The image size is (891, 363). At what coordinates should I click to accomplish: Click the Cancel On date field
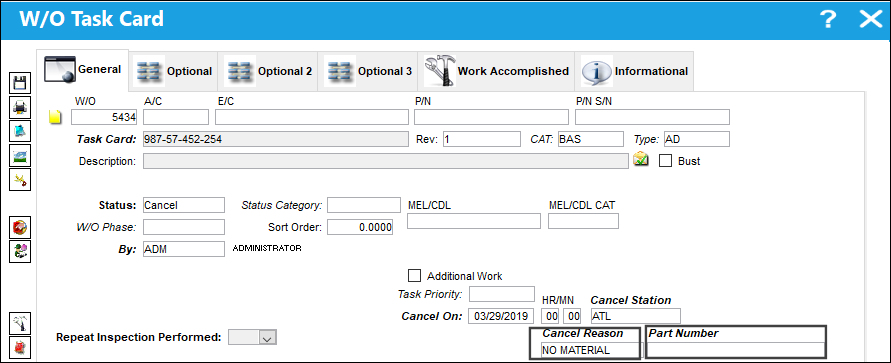(502, 316)
